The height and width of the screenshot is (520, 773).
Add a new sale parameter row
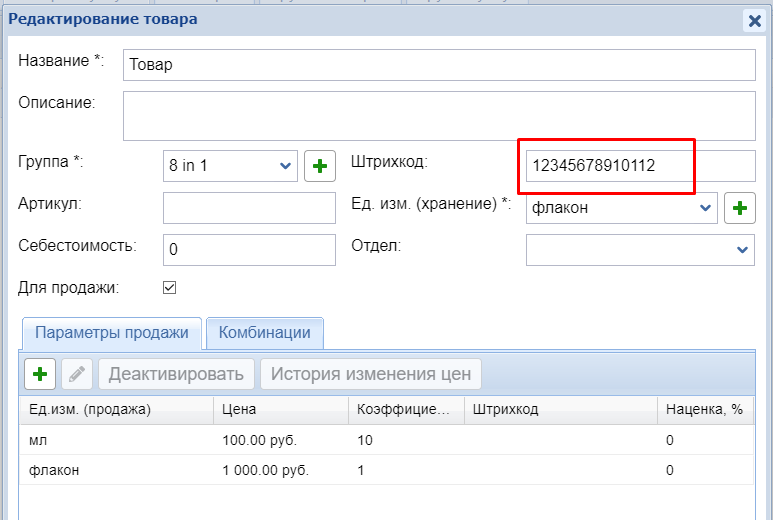pos(40,374)
